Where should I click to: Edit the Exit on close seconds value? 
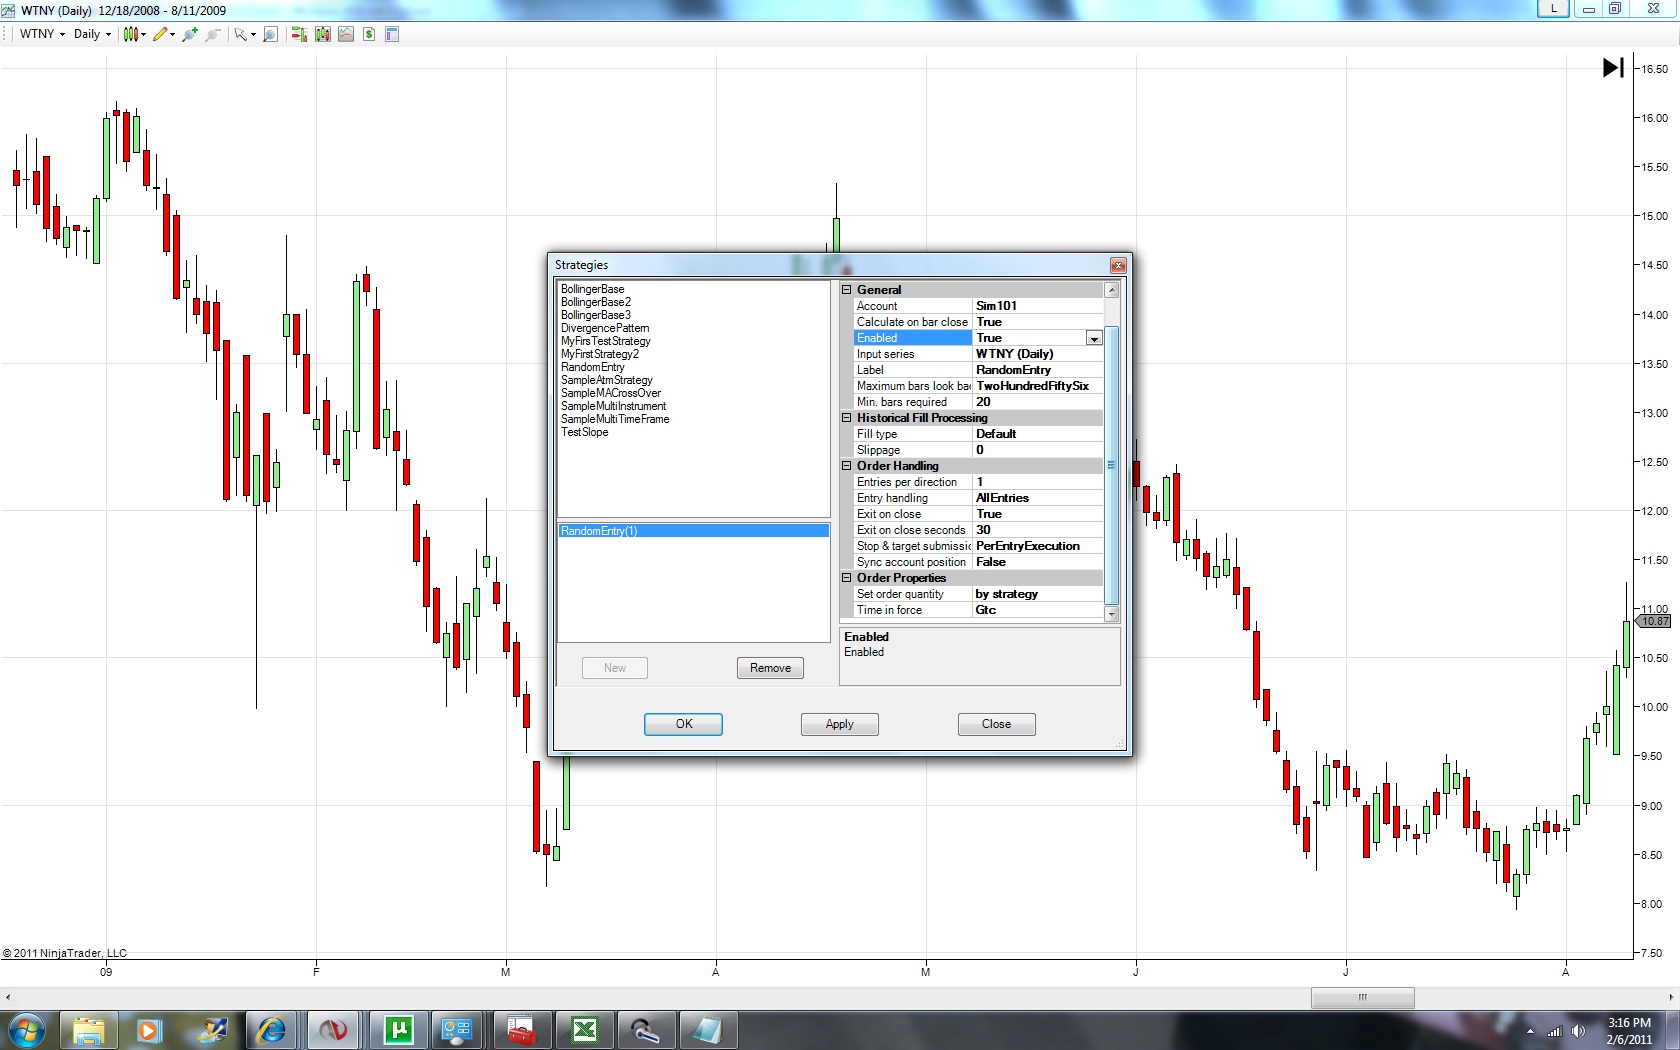1038,530
